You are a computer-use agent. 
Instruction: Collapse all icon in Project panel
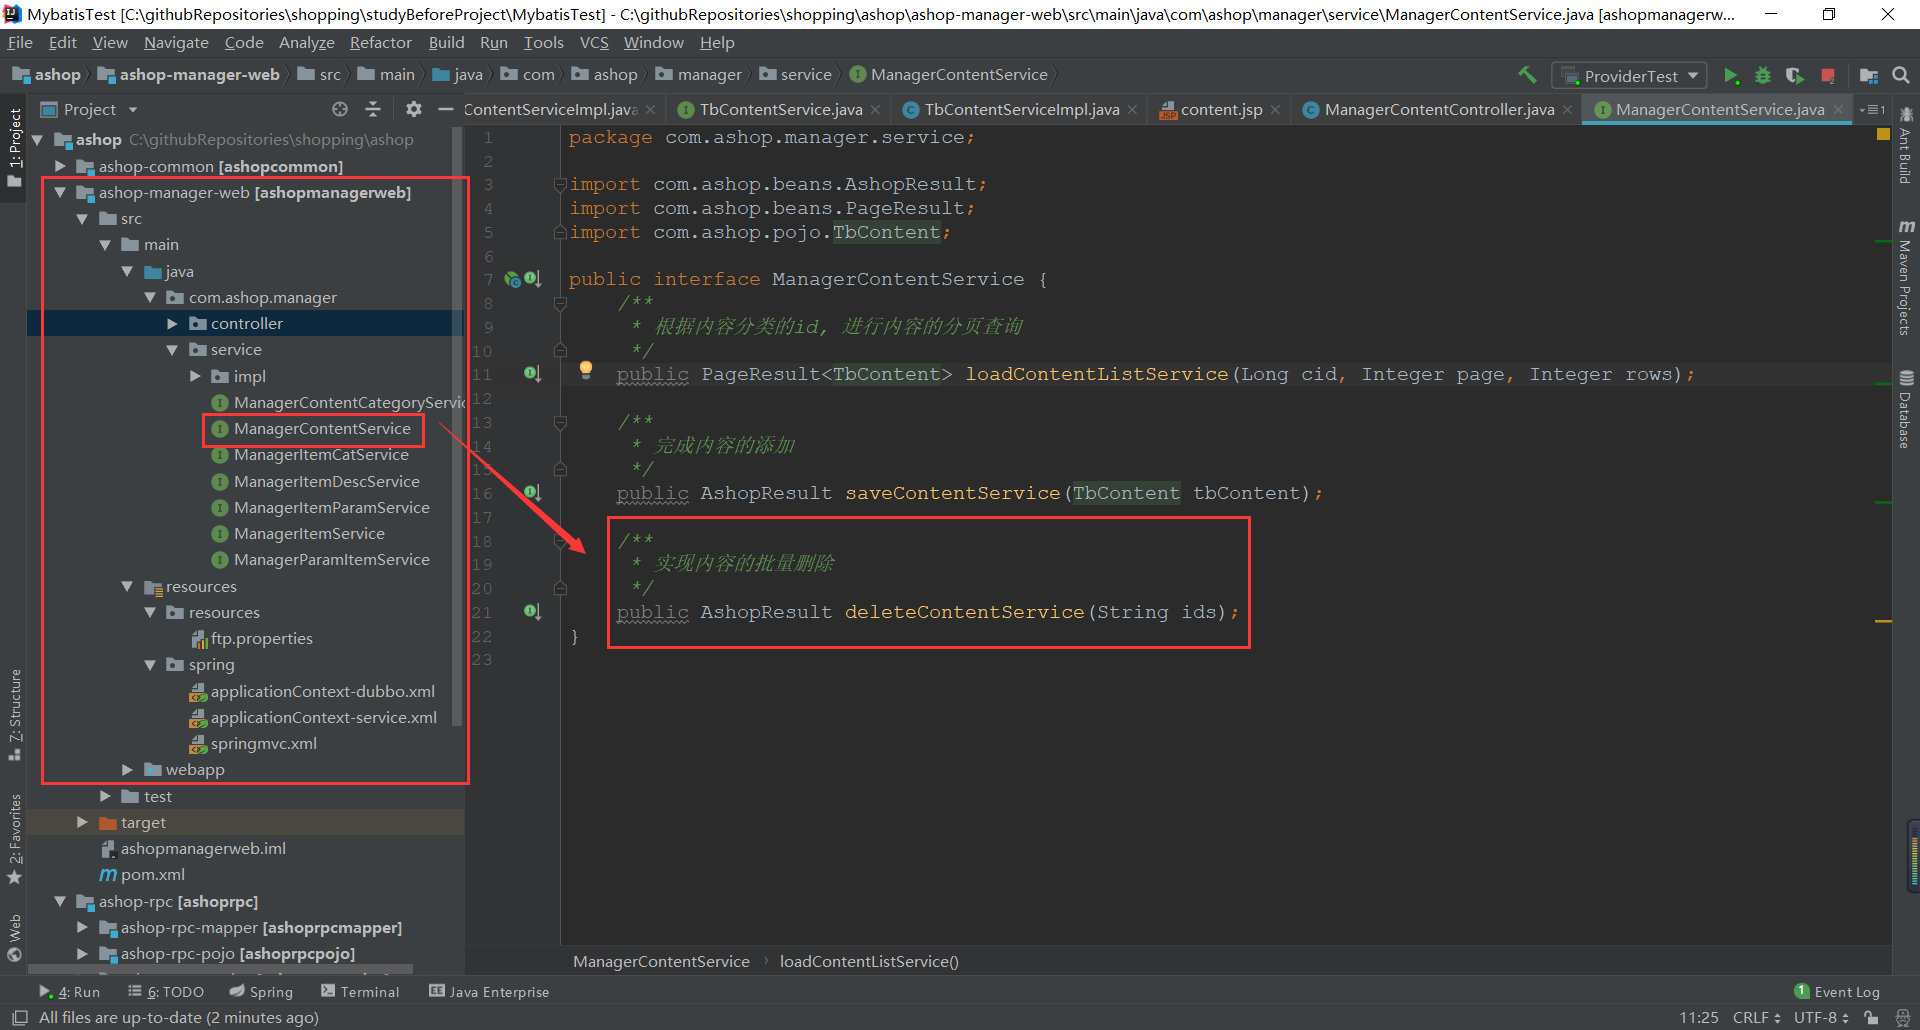point(373,109)
